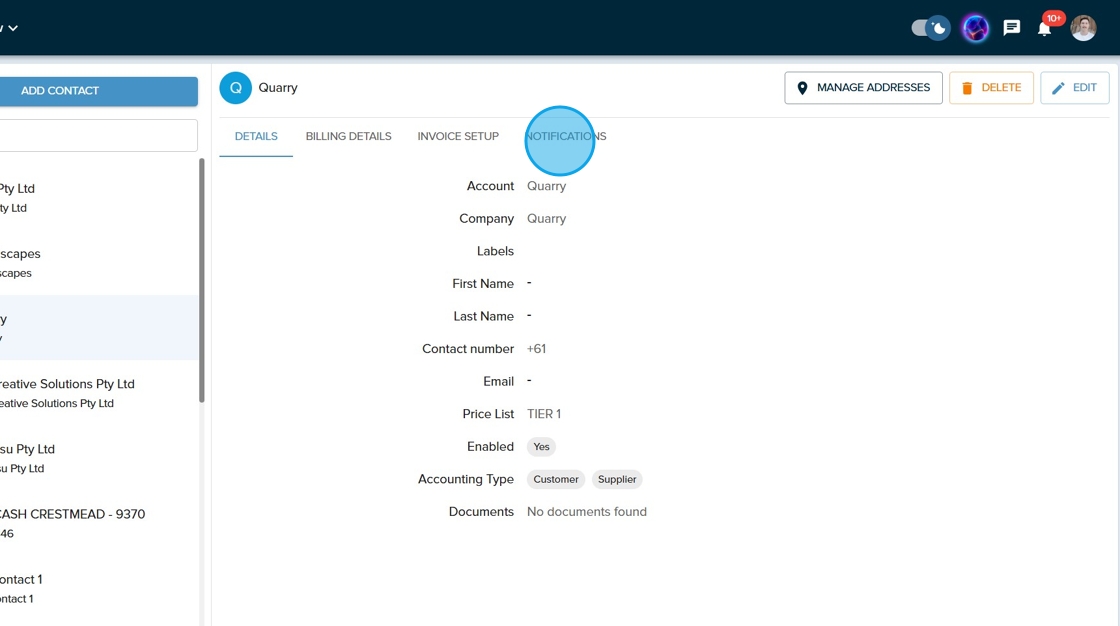Image resolution: width=1120 pixels, height=626 pixels.
Task: Click the location pin in Manage Addresses
Action: point(802,88)
